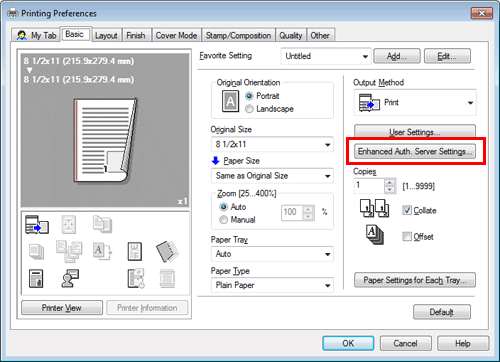Uncheck the Collate checkbox
Viewport: 500px width, 362px height.
point(407,210)
